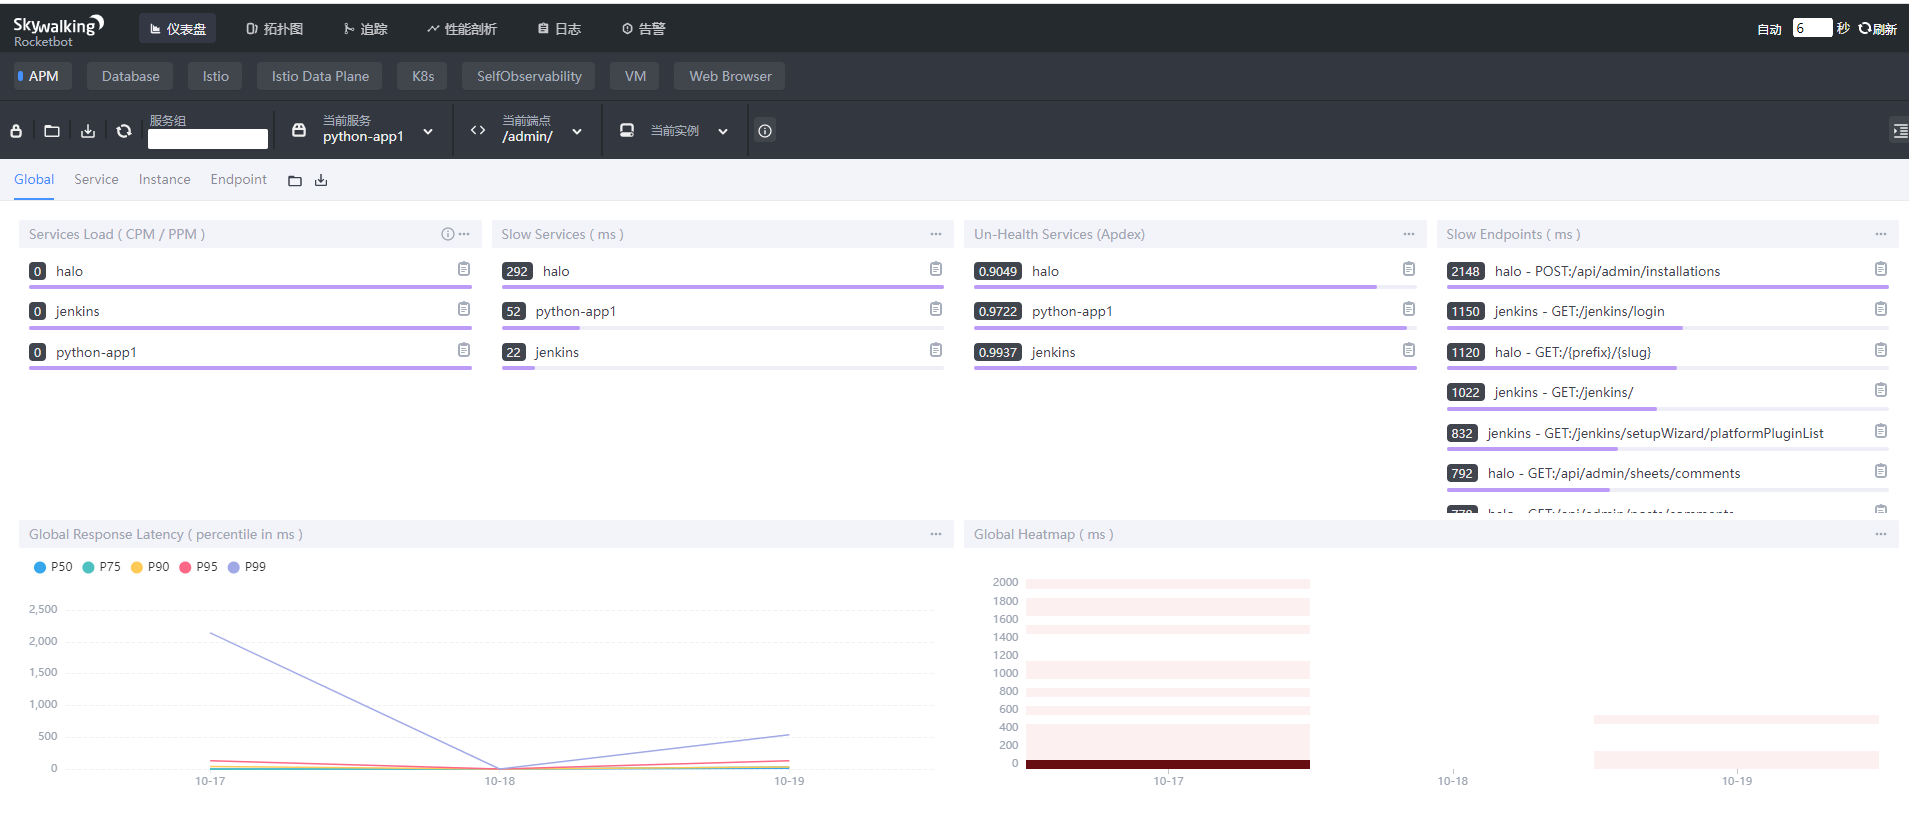Toggle auto refresh at top right
This screenshot has height=831, width=1909.
pos(1769,29)
